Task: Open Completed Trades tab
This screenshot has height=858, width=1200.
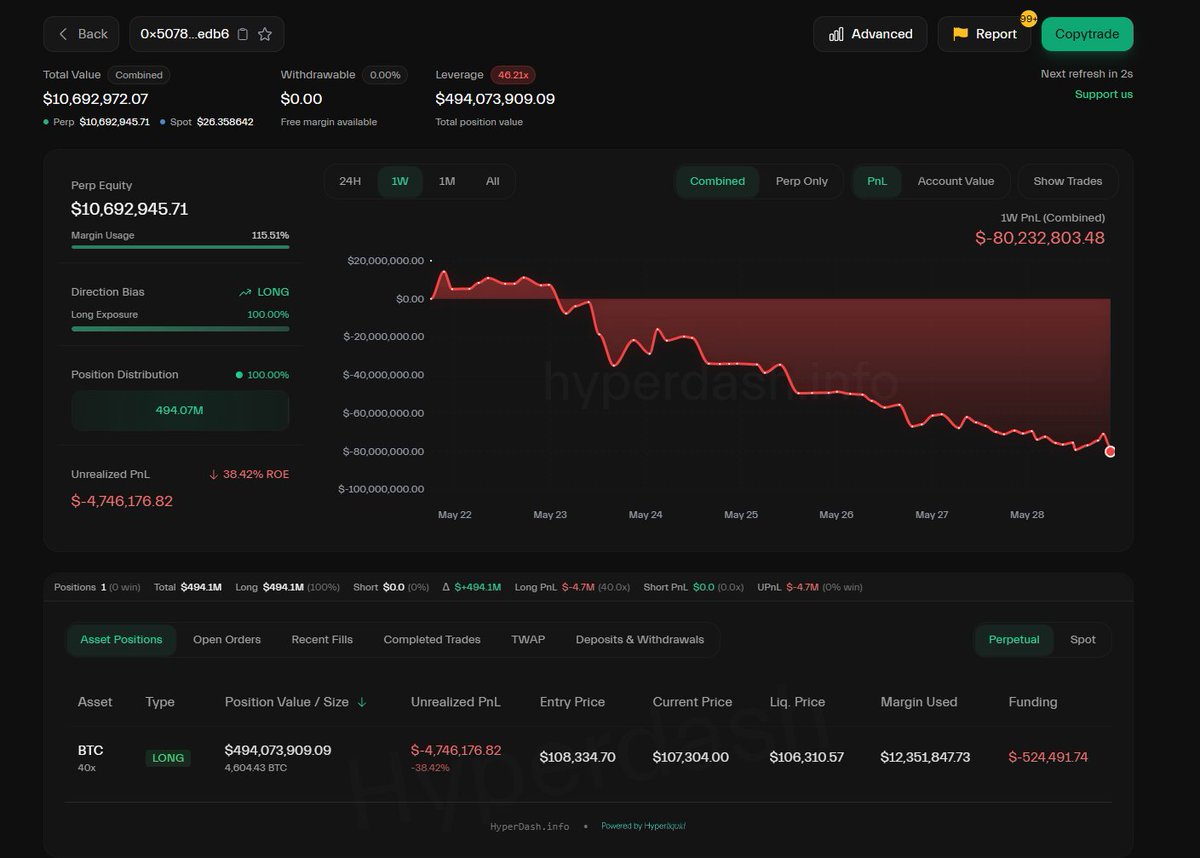Action: pos(432,639)
